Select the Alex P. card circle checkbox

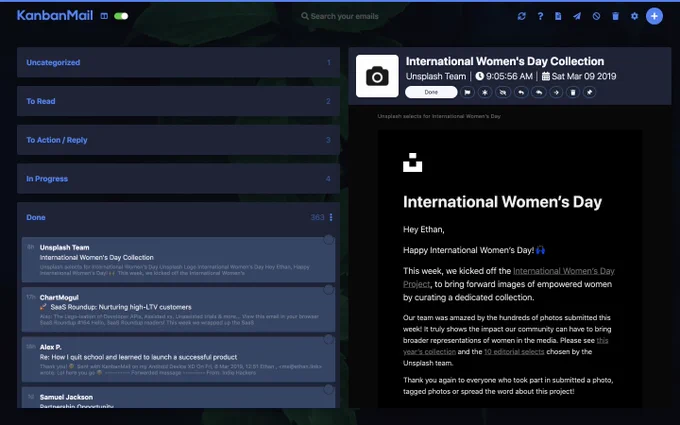pos(329,339)
